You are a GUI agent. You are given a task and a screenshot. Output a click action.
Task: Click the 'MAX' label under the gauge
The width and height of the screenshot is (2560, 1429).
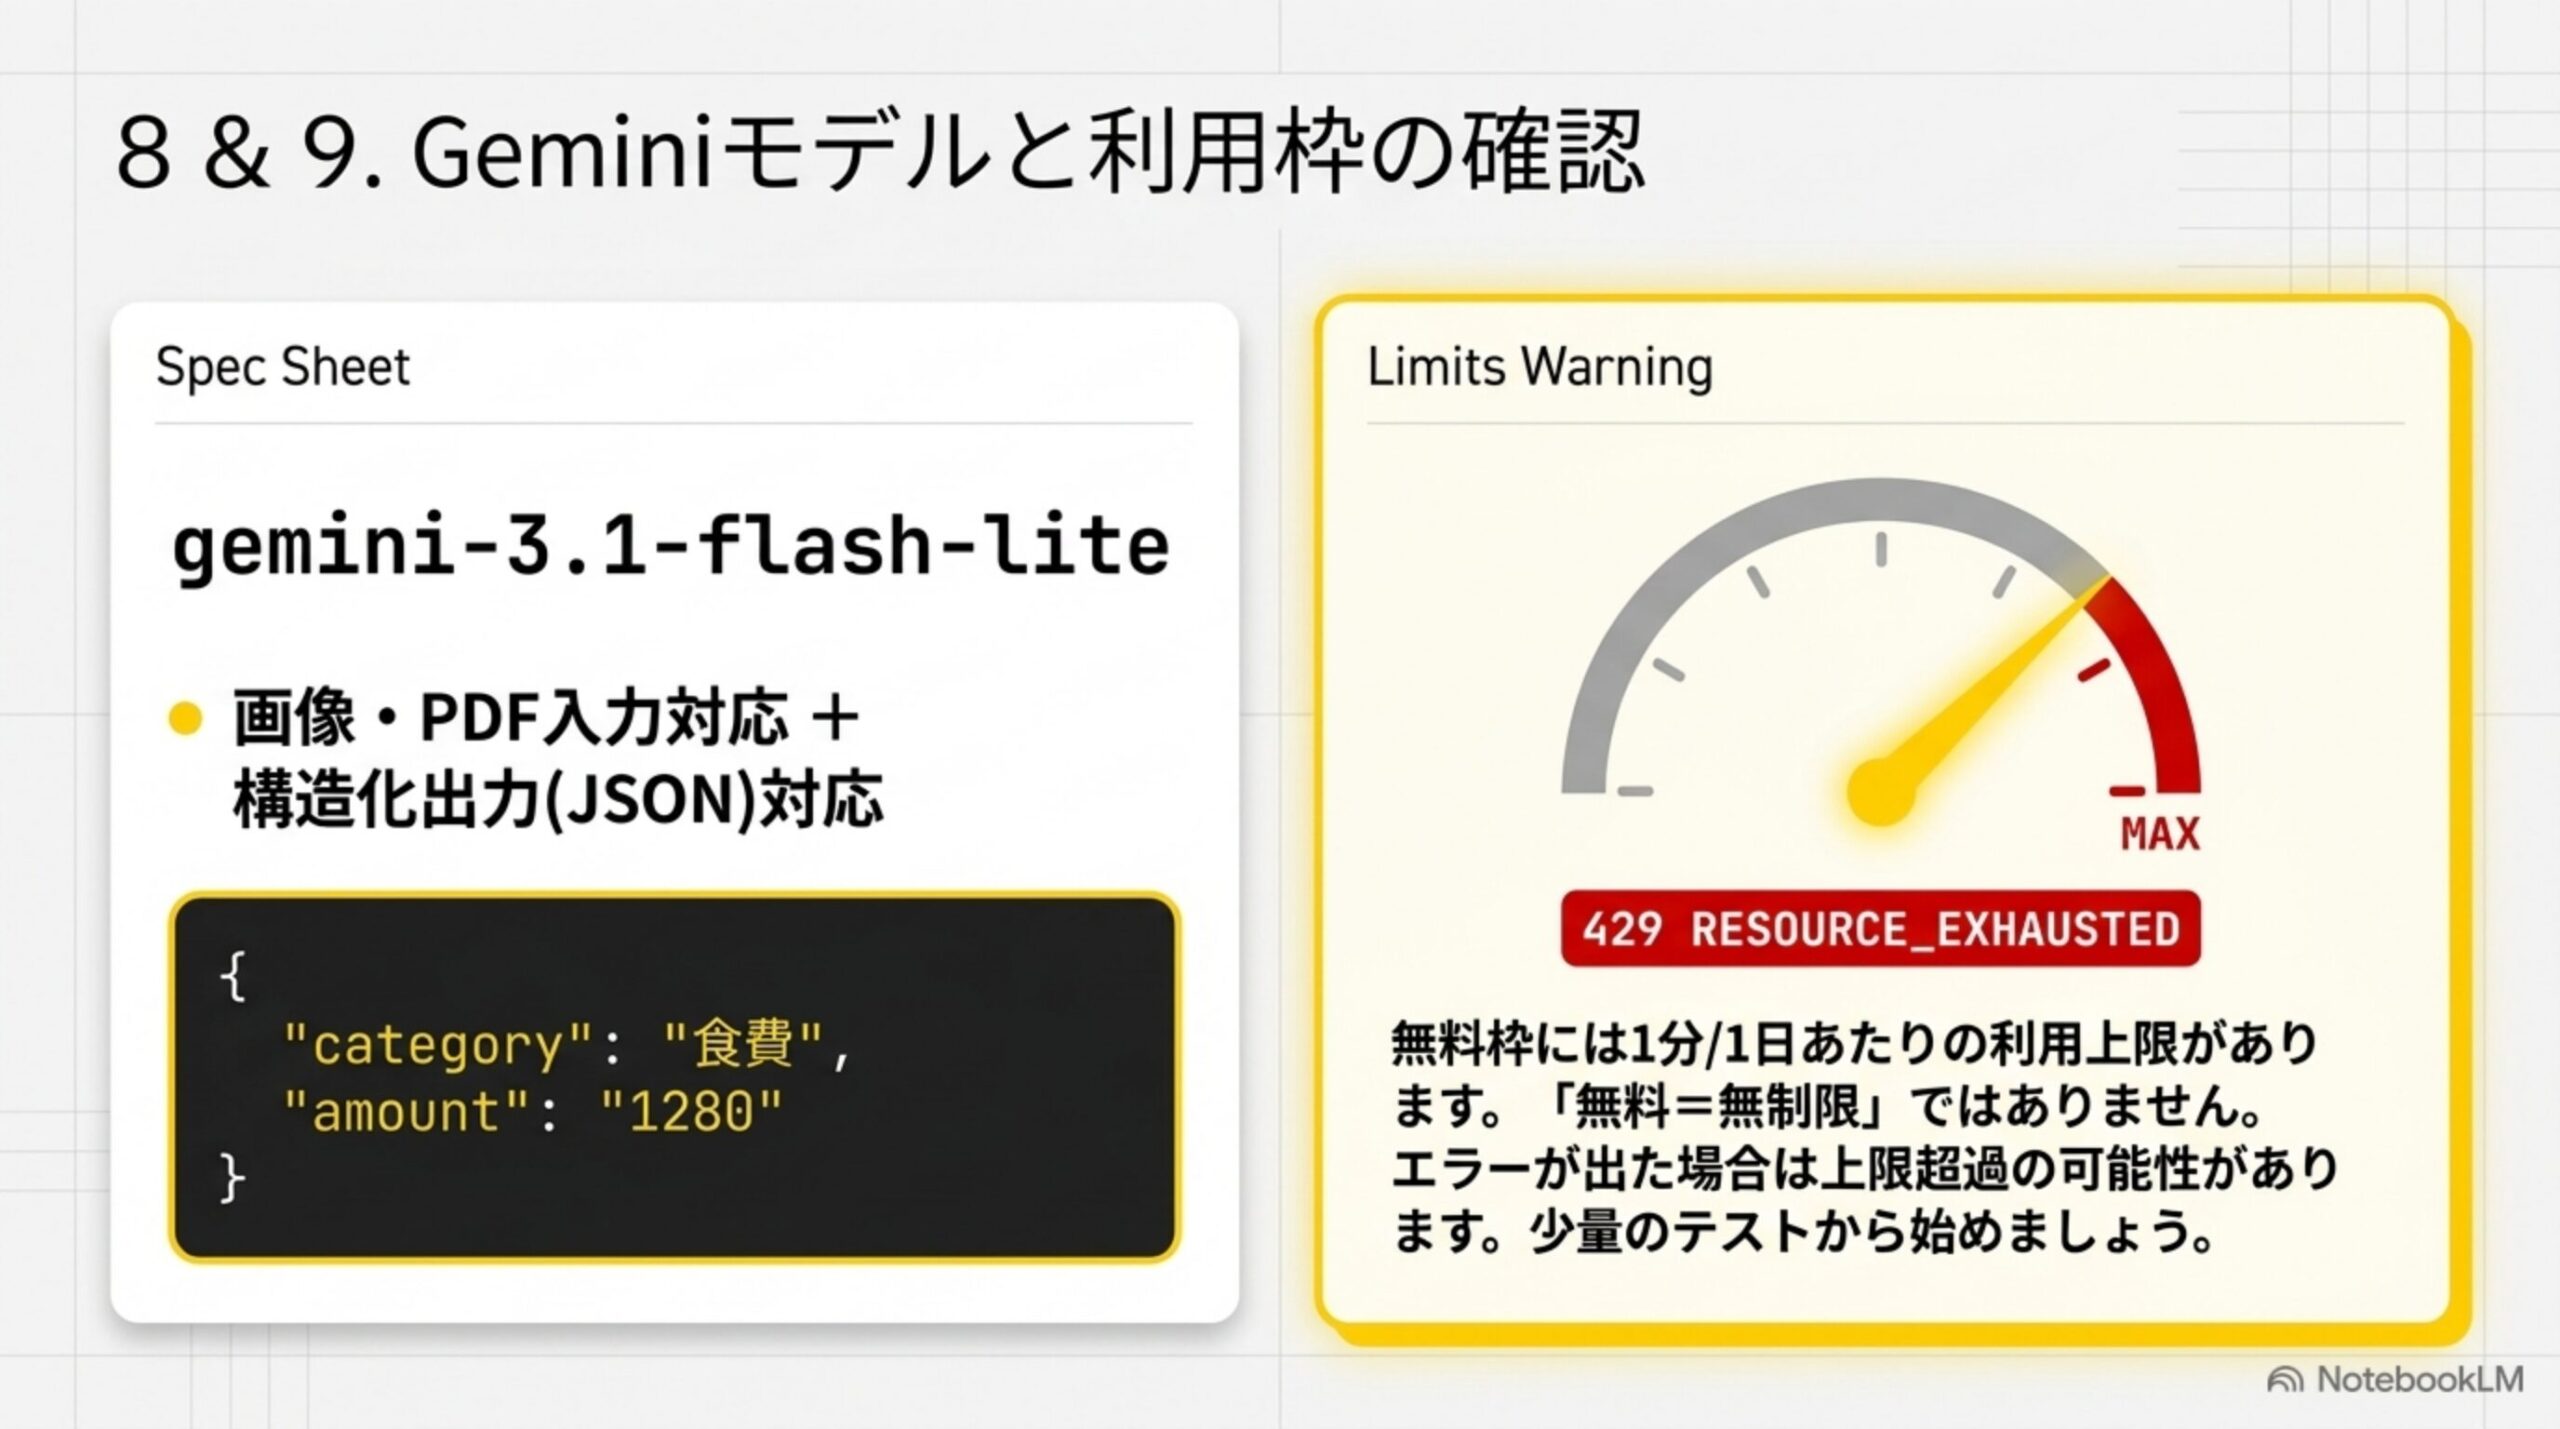[2160, 833]
